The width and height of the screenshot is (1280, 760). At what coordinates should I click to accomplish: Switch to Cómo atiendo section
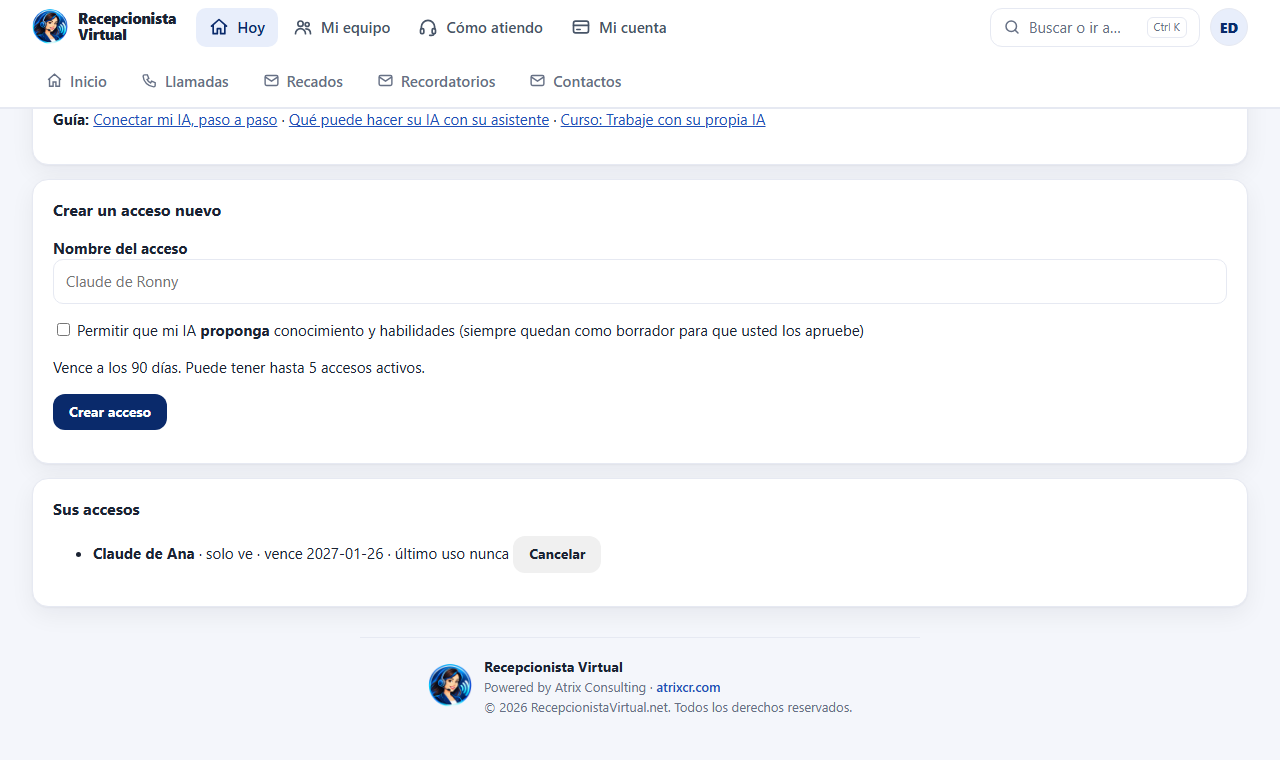coord(481,28)
